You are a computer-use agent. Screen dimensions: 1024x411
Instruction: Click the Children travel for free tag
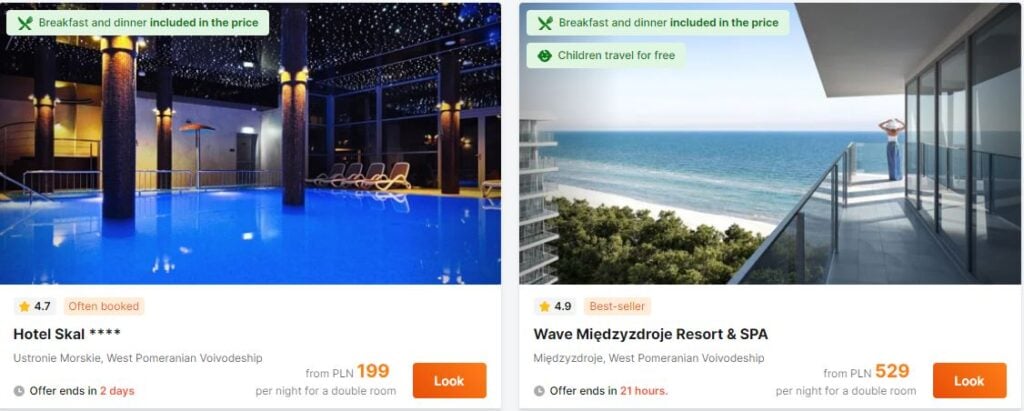point(606,56)
